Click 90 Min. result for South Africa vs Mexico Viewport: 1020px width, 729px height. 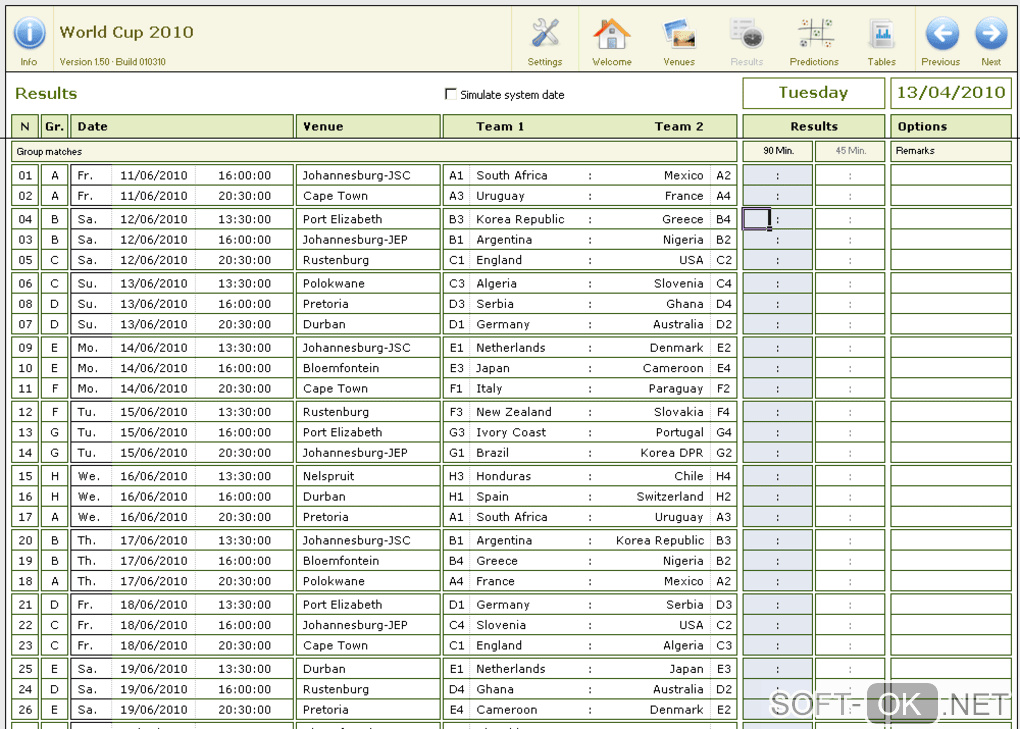777,176
